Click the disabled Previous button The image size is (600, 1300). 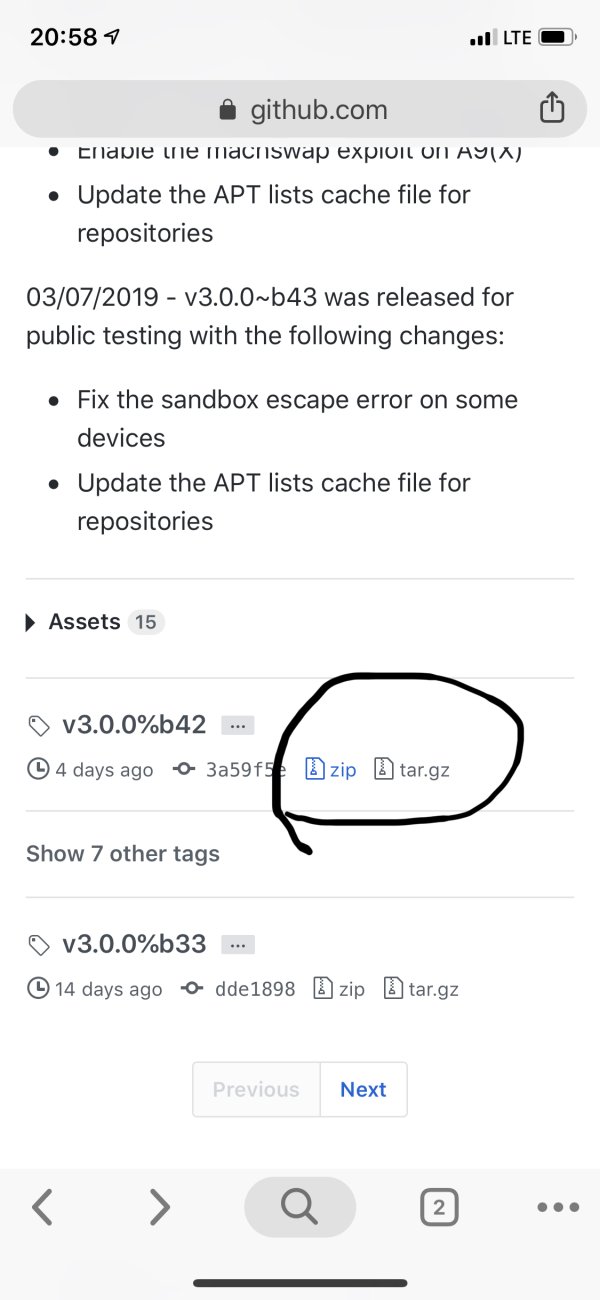pyautogui.click(x=256, y=1089)
